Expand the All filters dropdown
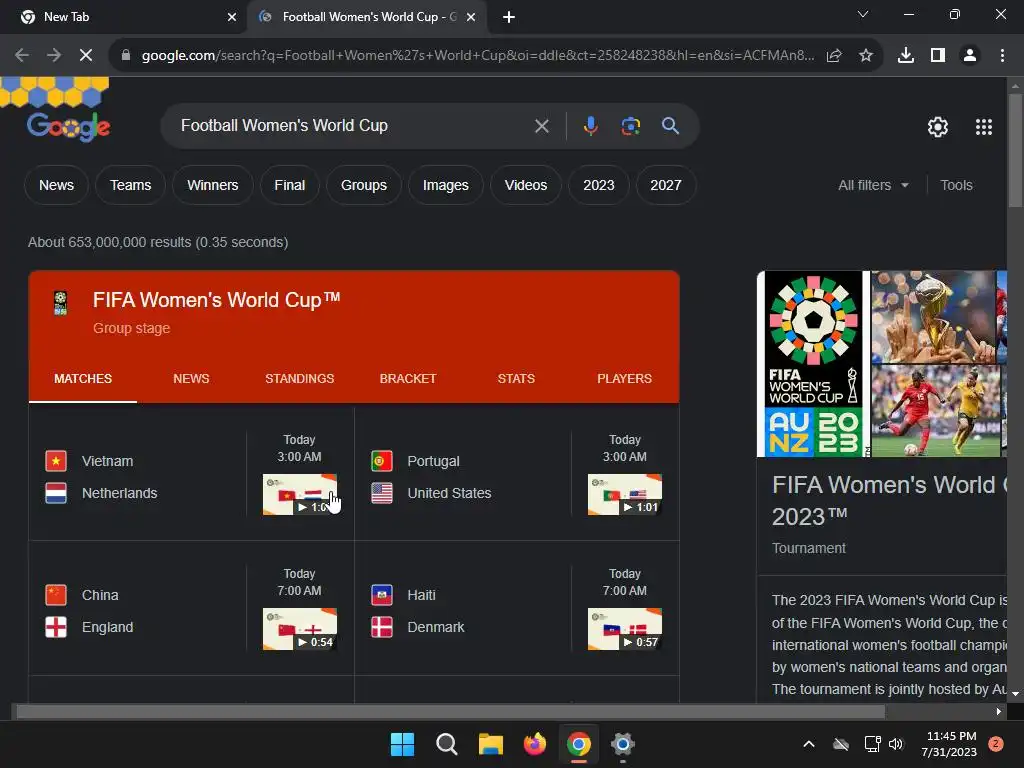 point(873,185)
